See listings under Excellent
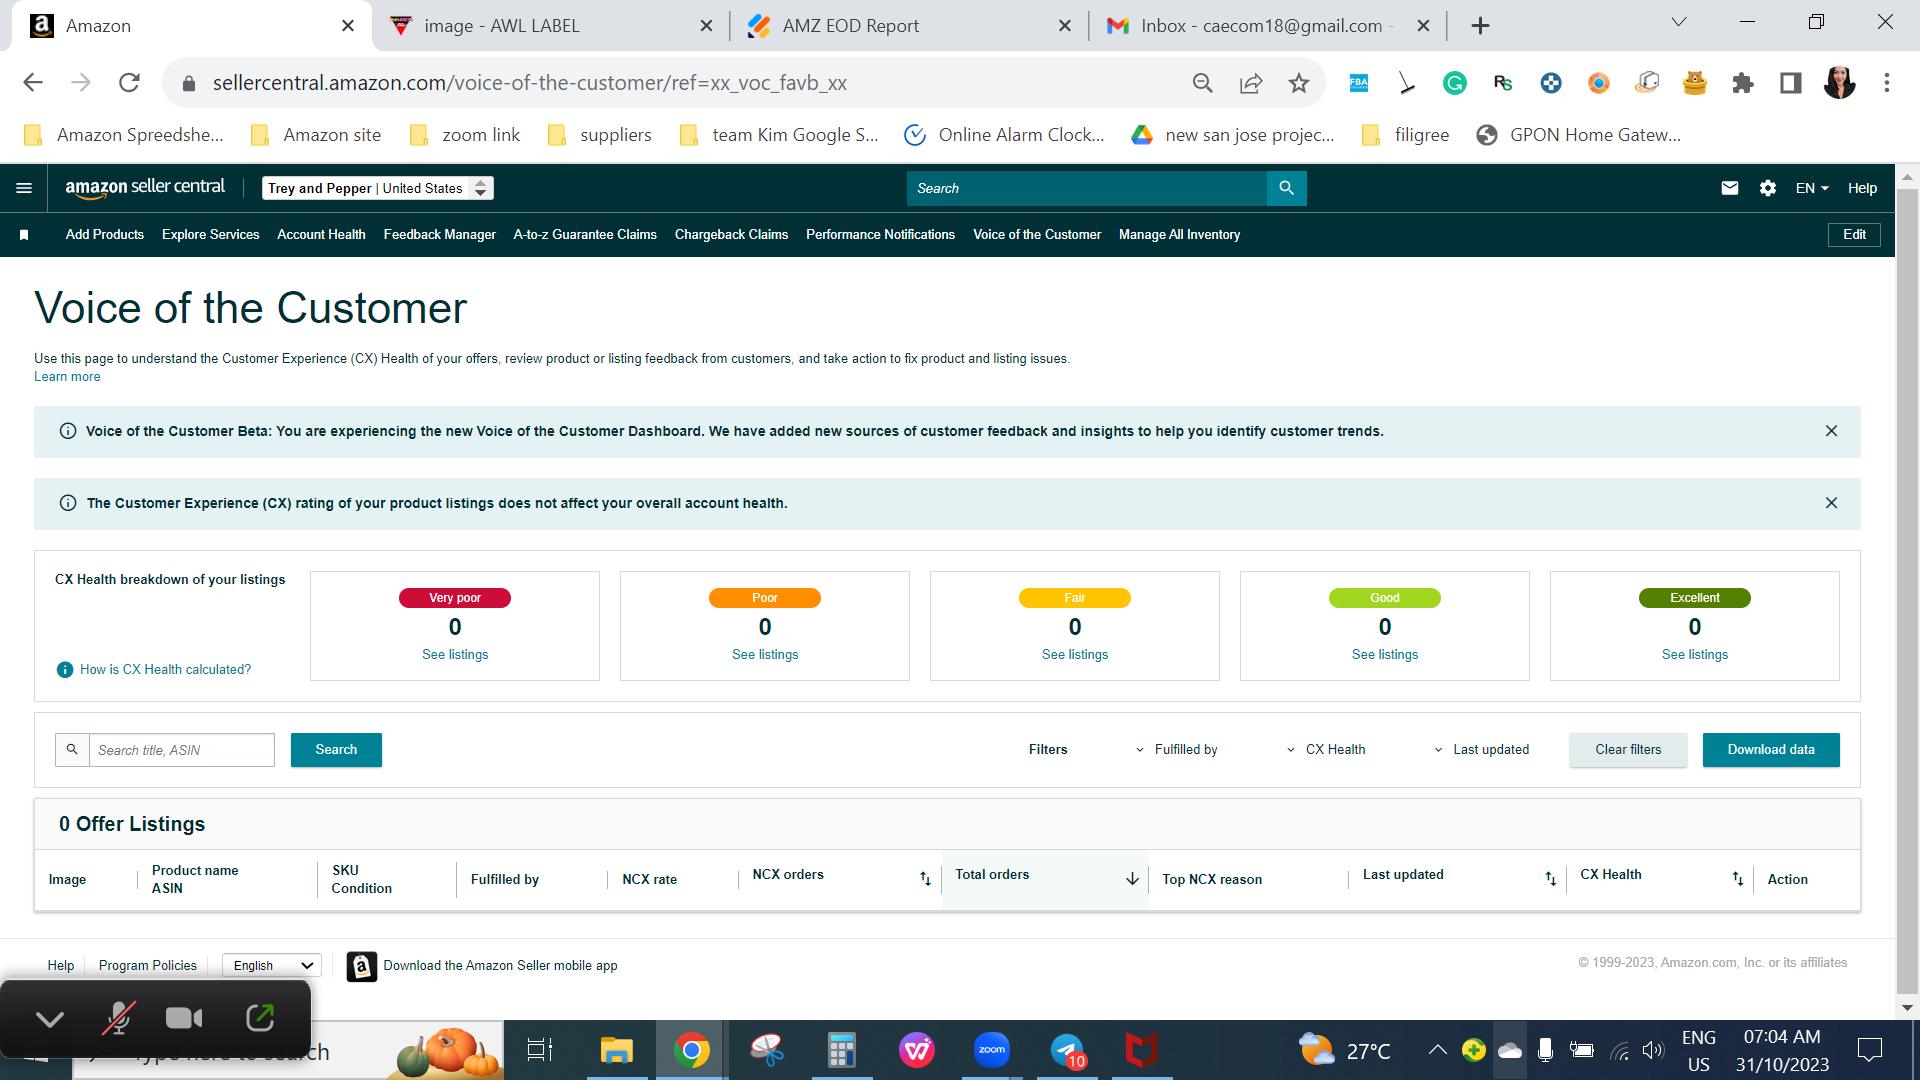 pyautogui.click(x=1695, y=655)
